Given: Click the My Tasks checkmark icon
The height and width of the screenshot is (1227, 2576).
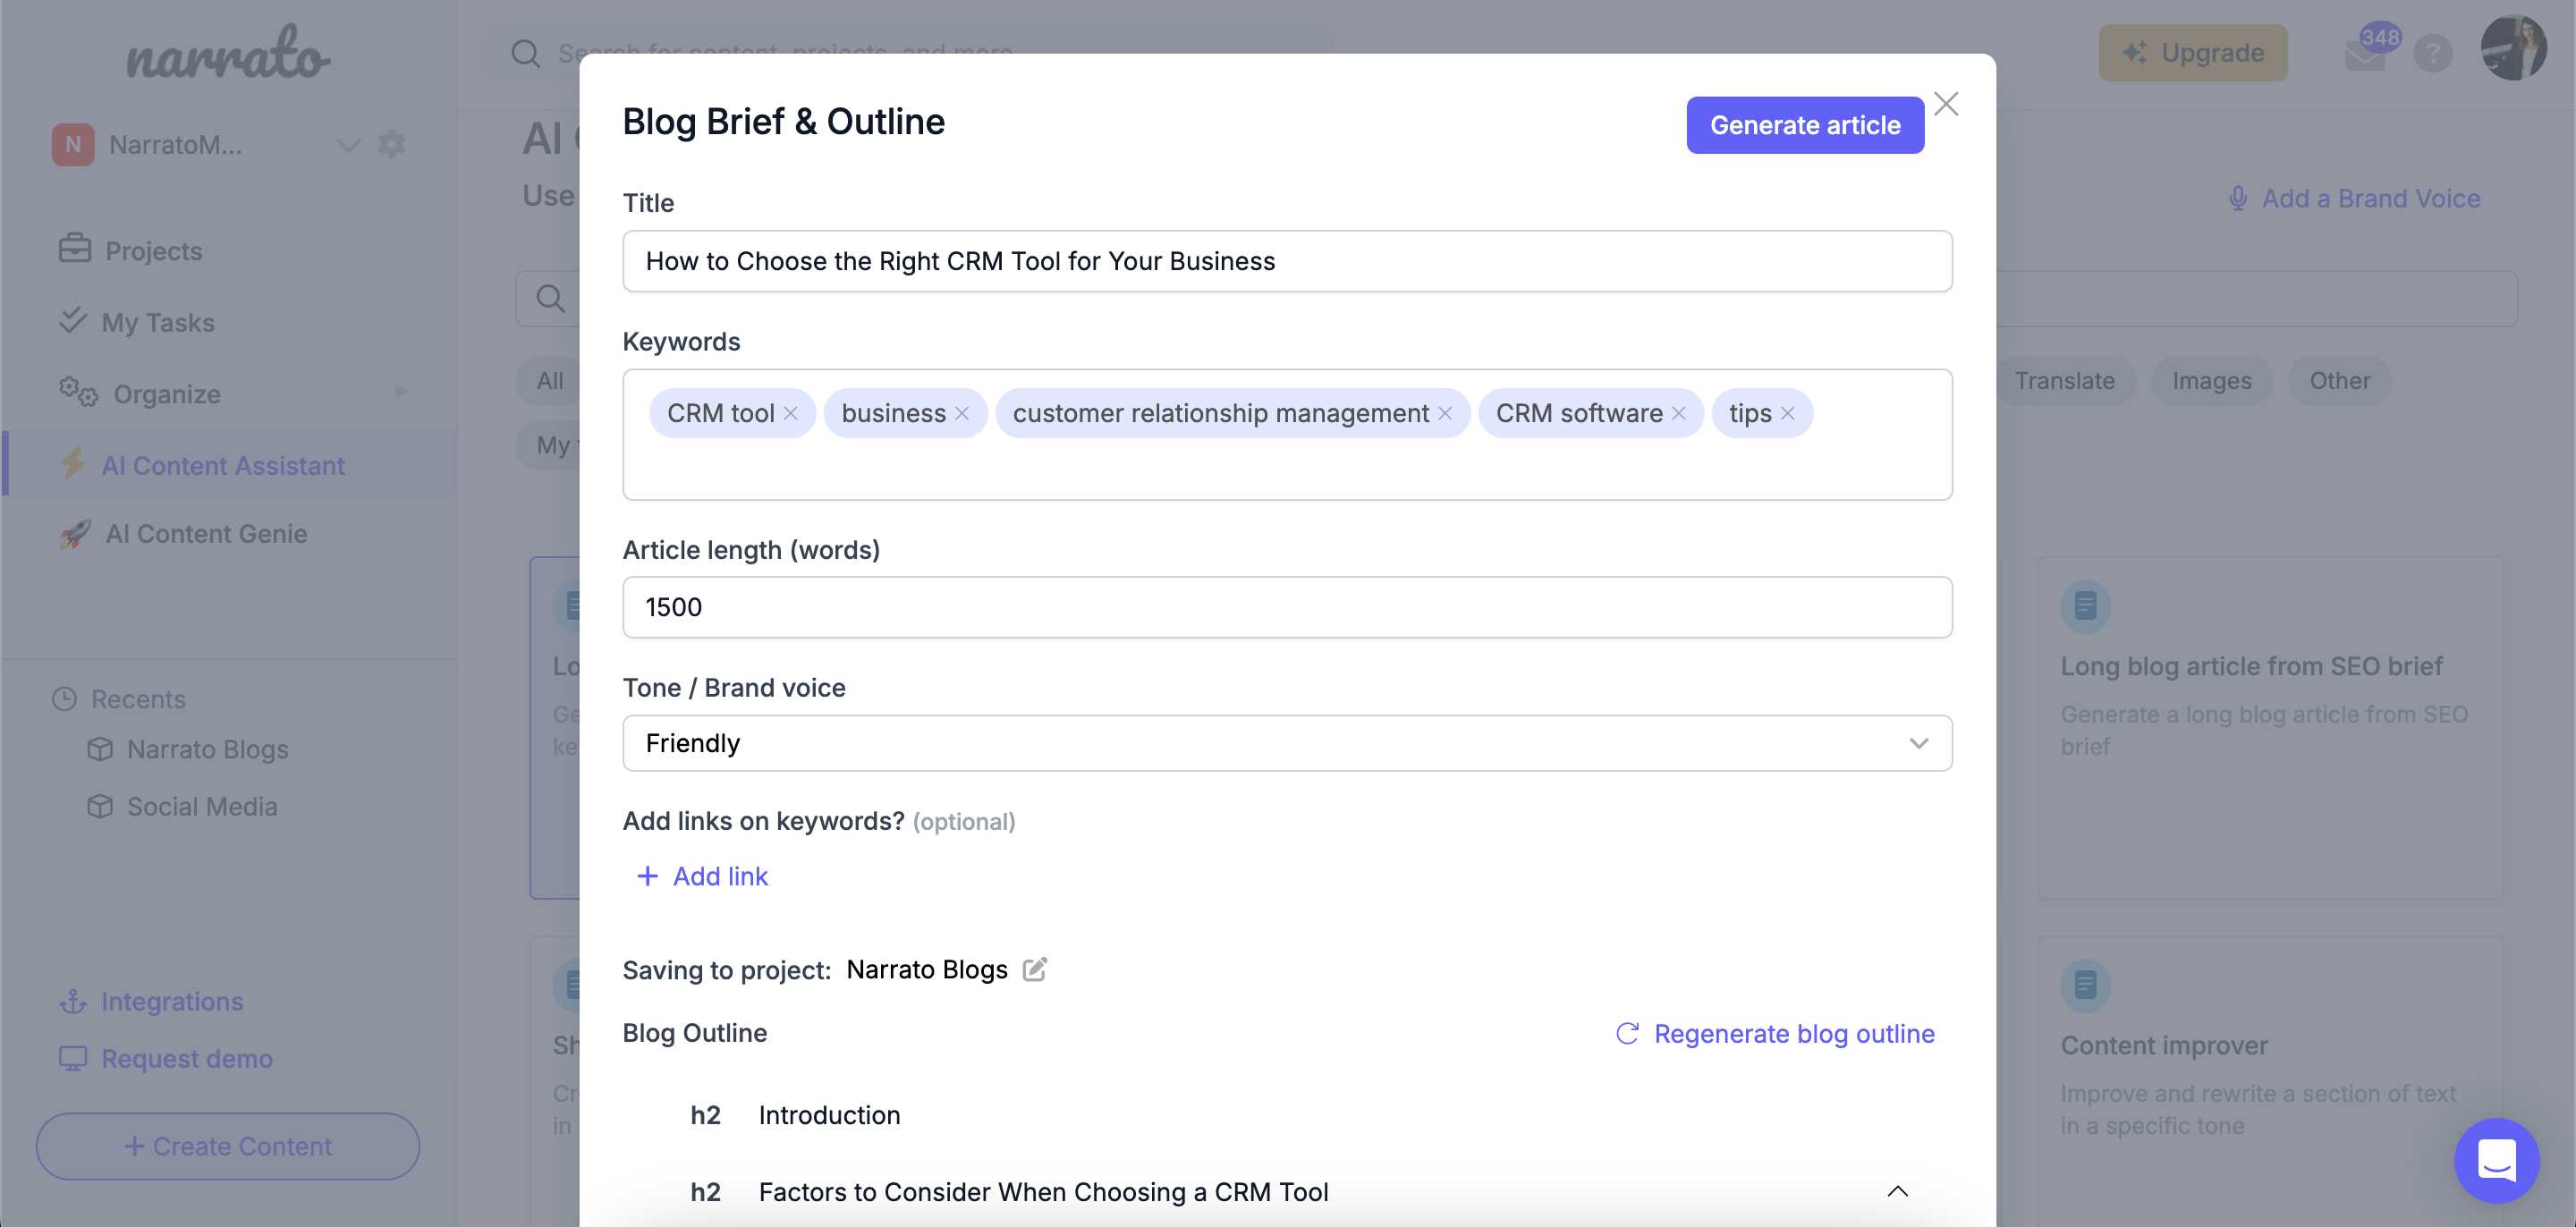Looking at the screenshot, I should [x=73, y=320].
